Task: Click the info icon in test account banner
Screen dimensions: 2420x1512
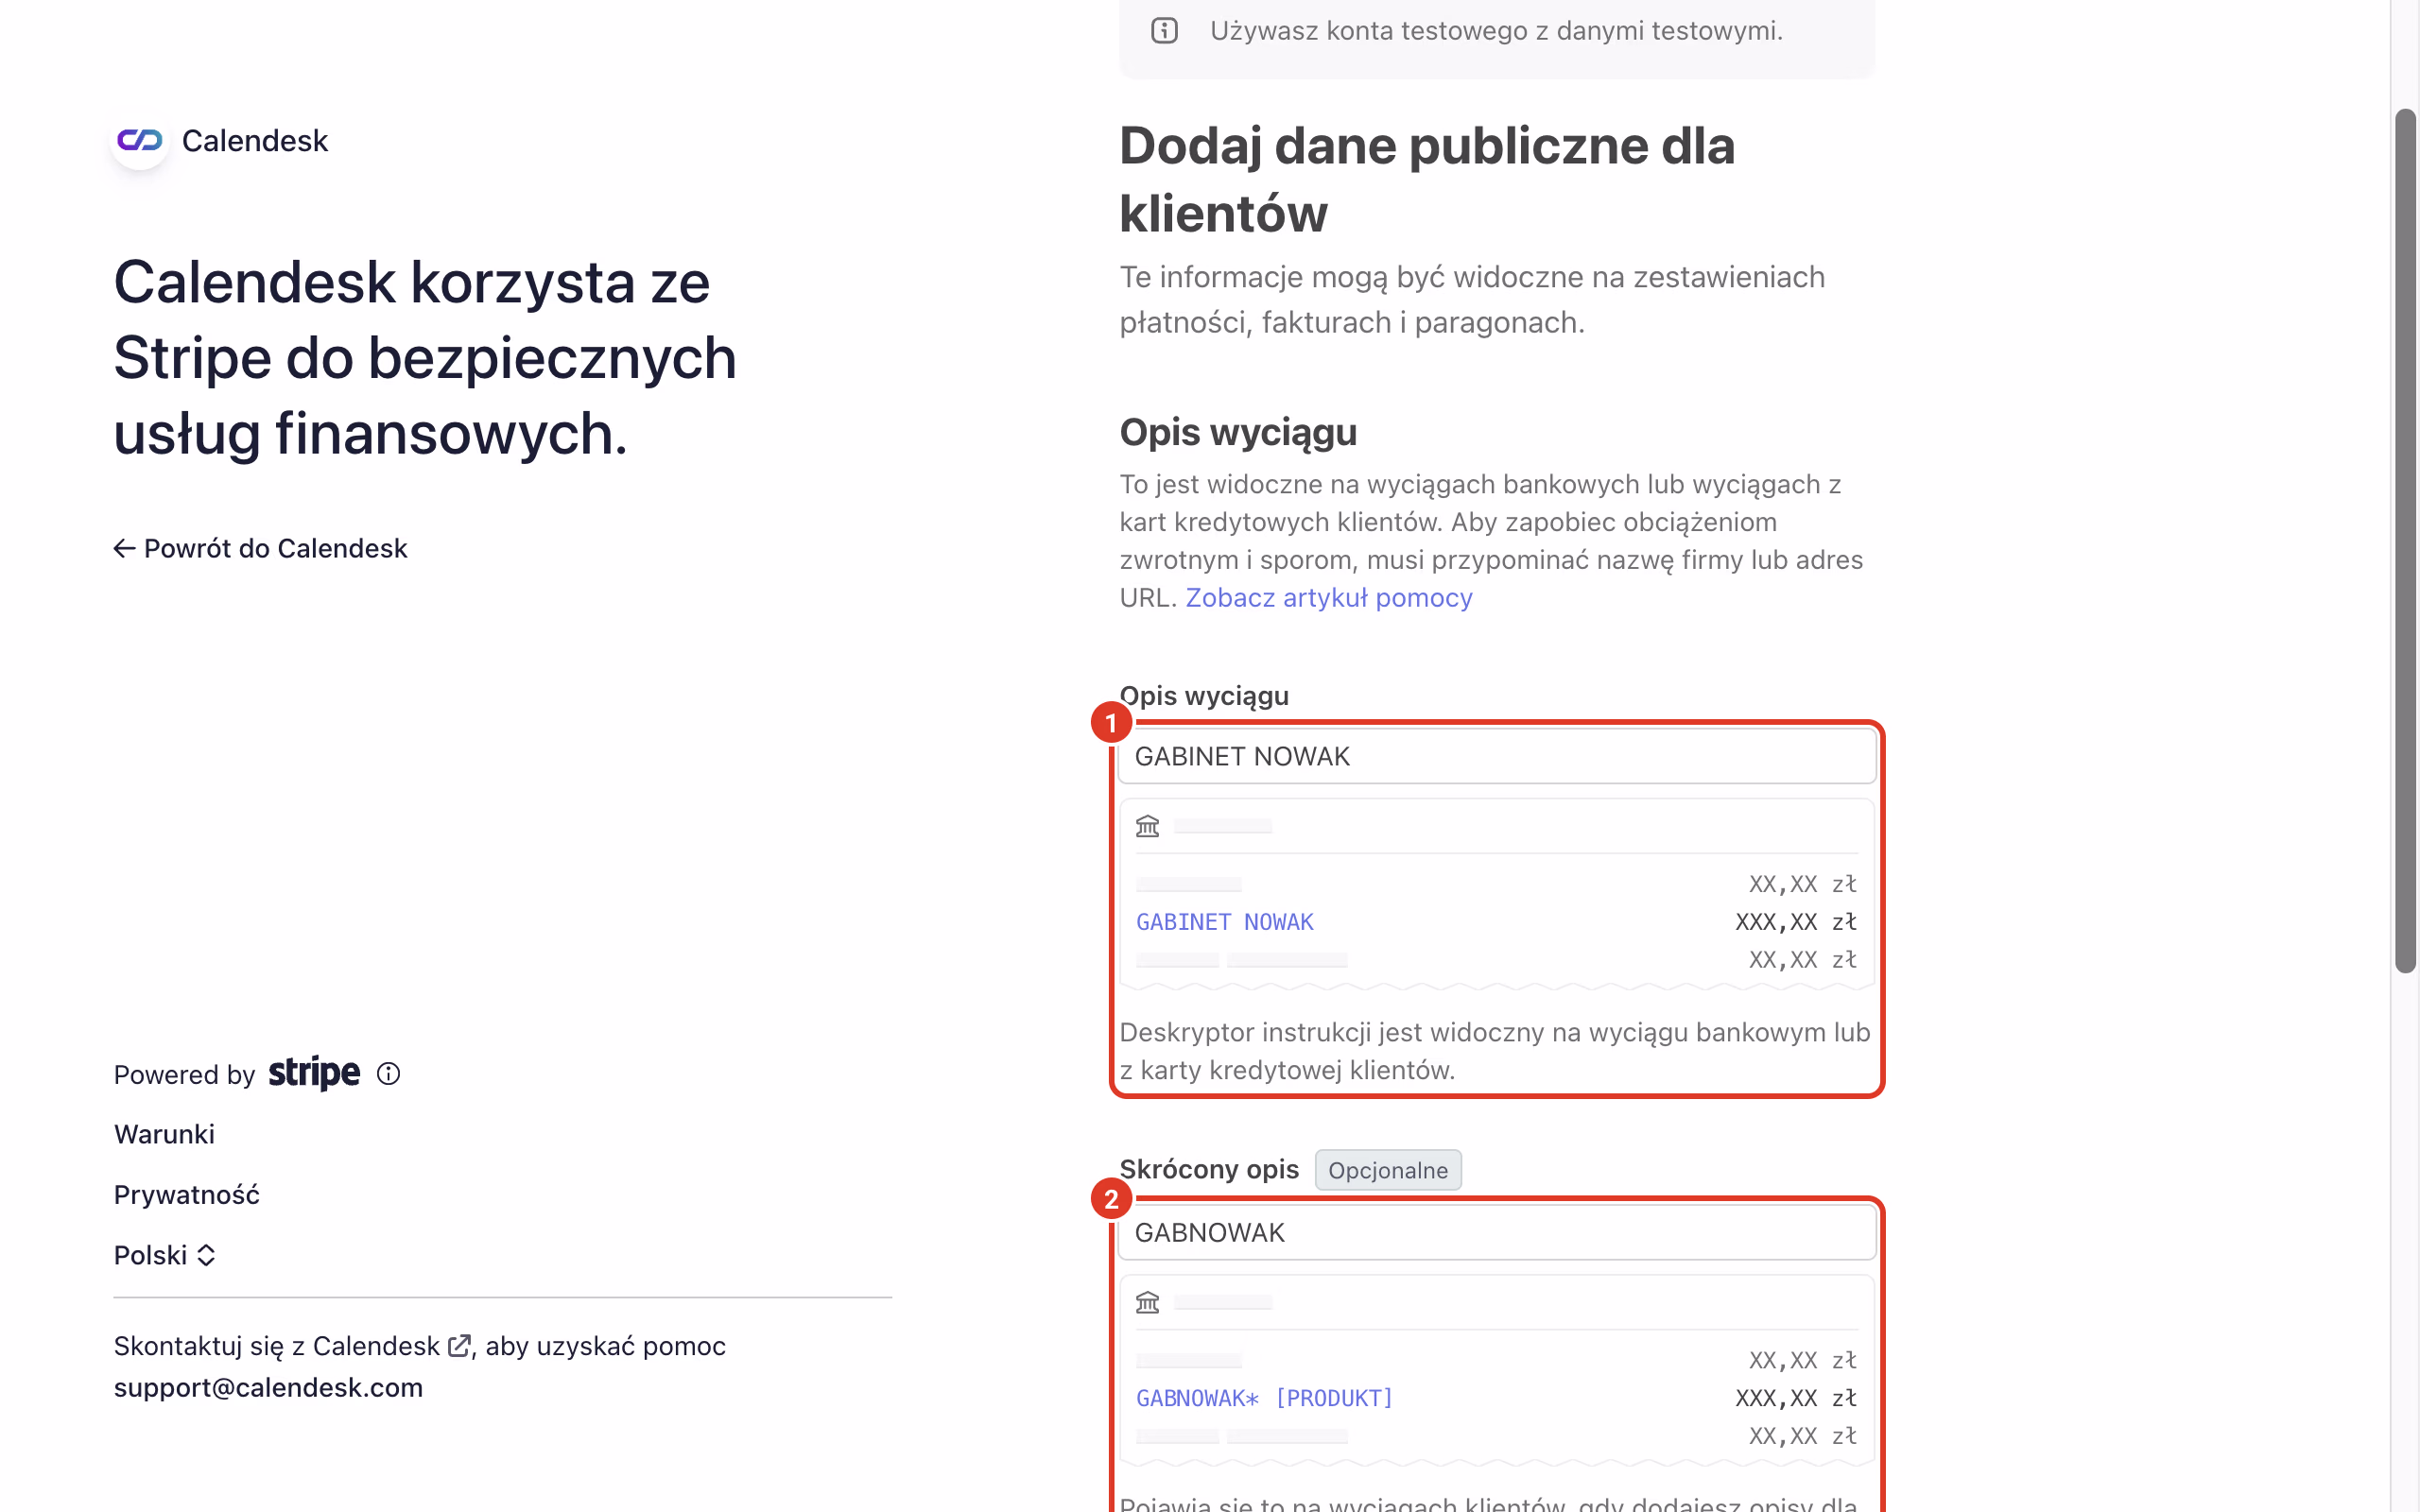Action: point(1164,31)
